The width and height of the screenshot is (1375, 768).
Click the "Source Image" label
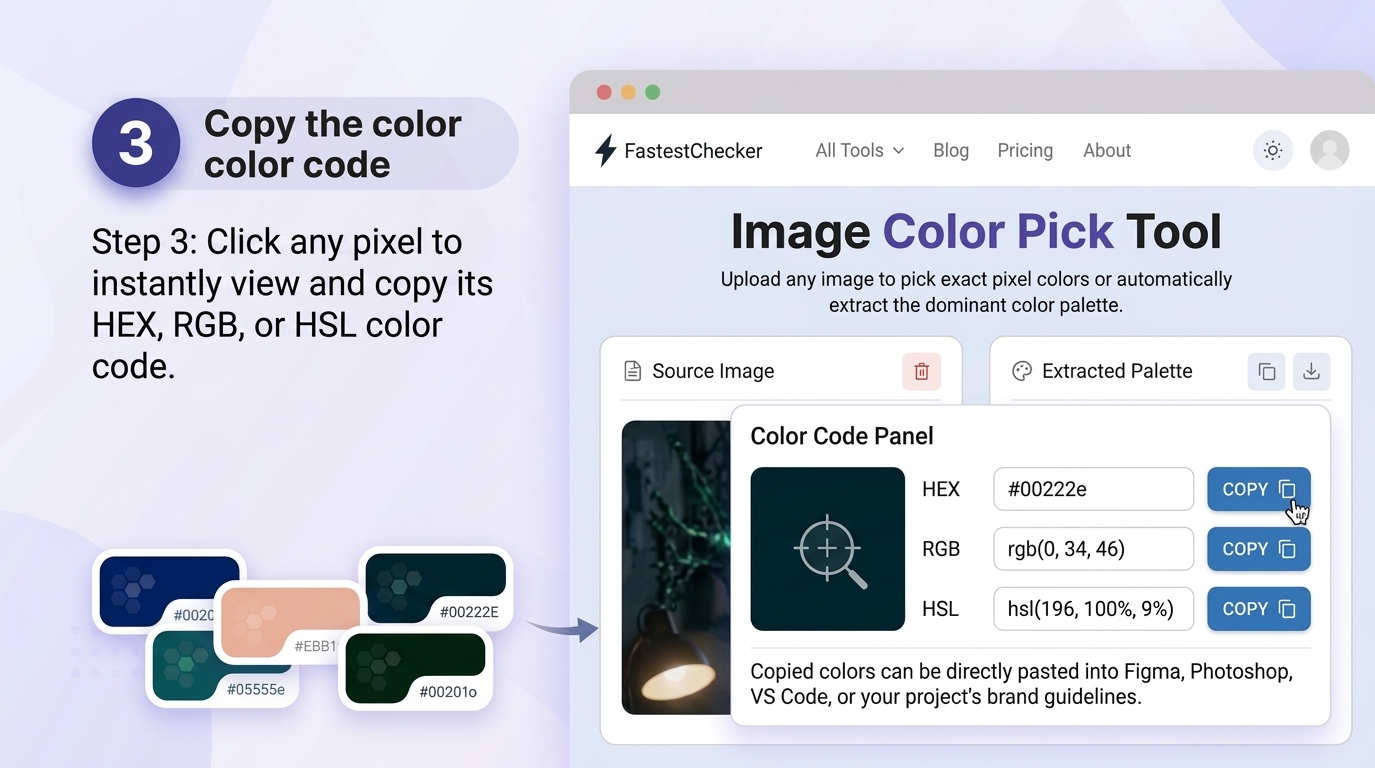713,371
